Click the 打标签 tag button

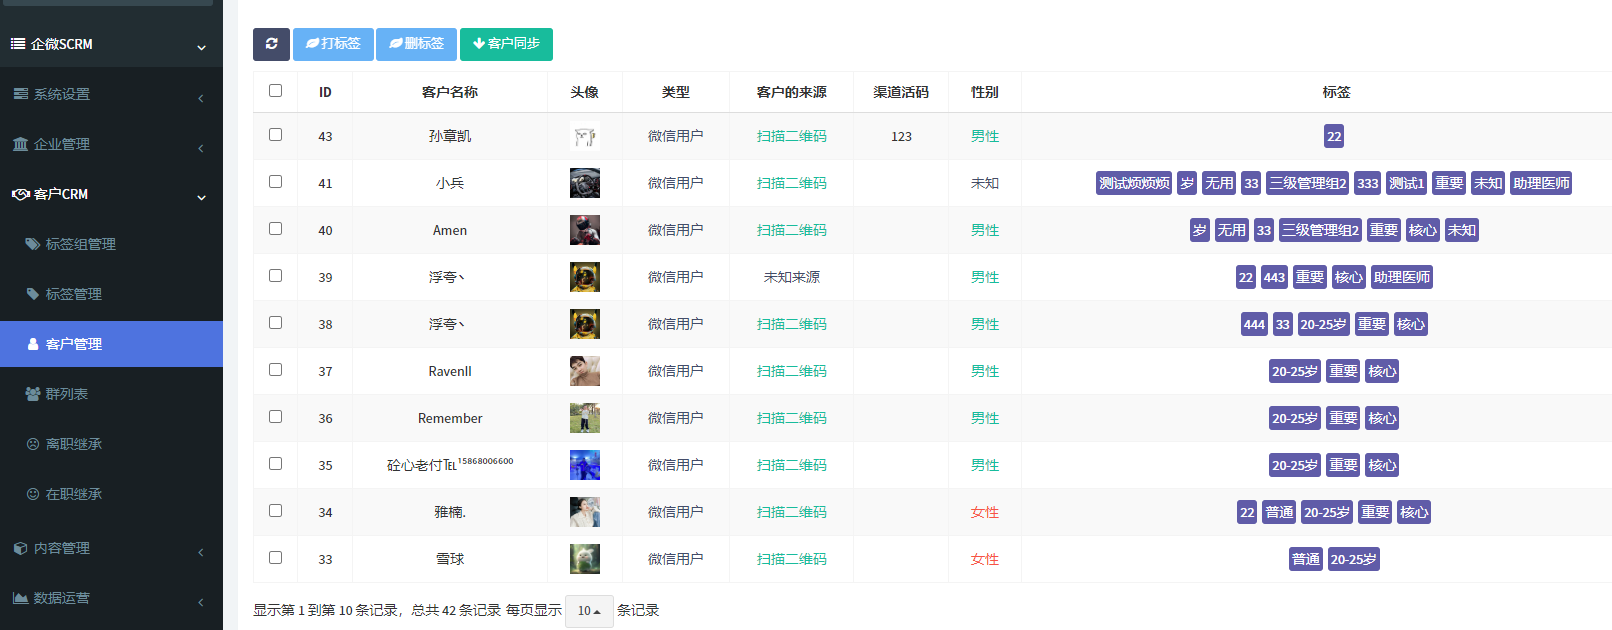coord(333,44)
